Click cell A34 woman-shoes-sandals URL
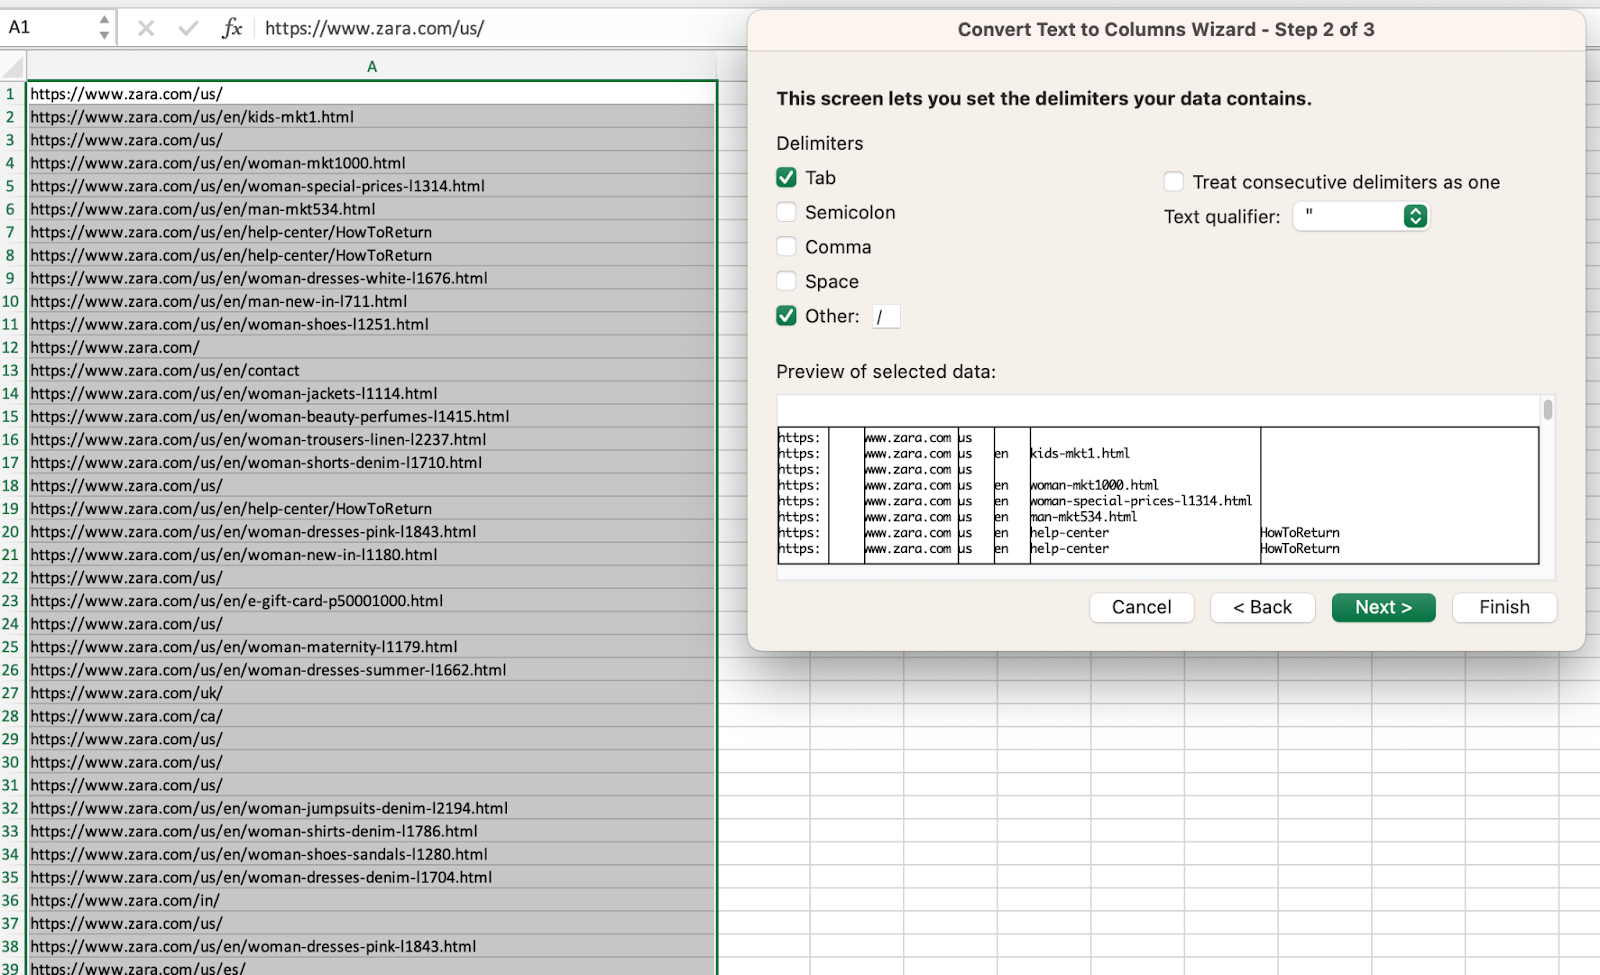1600x975 pixels. [x=372, y=854]
